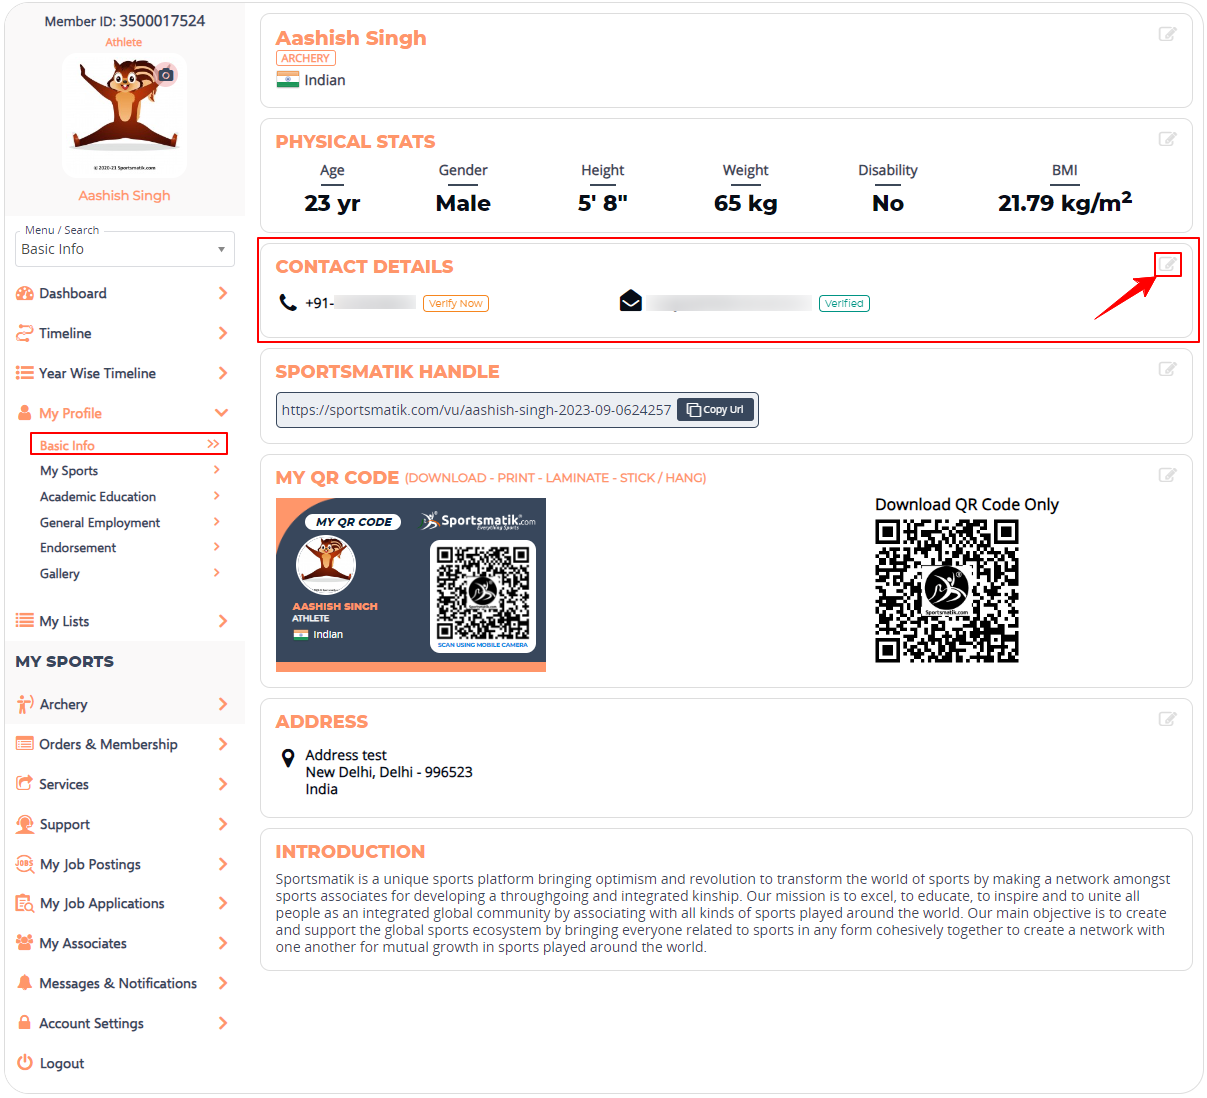Click the My Job Applications icon
This screenshot has height=1098, width=1207.
pyautogui.click(x=25, y=903)
